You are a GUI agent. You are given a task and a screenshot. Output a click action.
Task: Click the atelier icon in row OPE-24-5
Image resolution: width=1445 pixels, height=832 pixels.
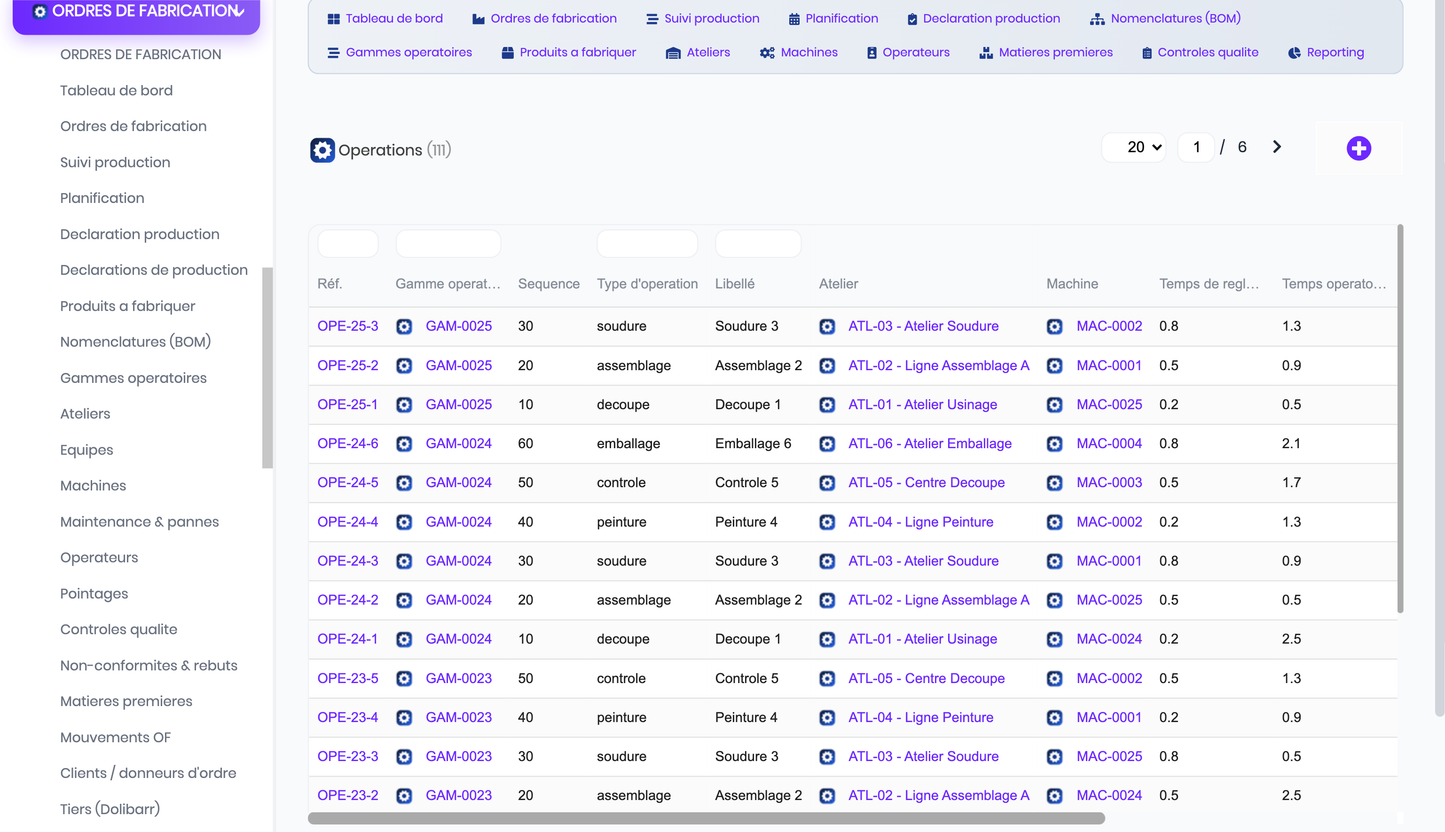(827, 483)
